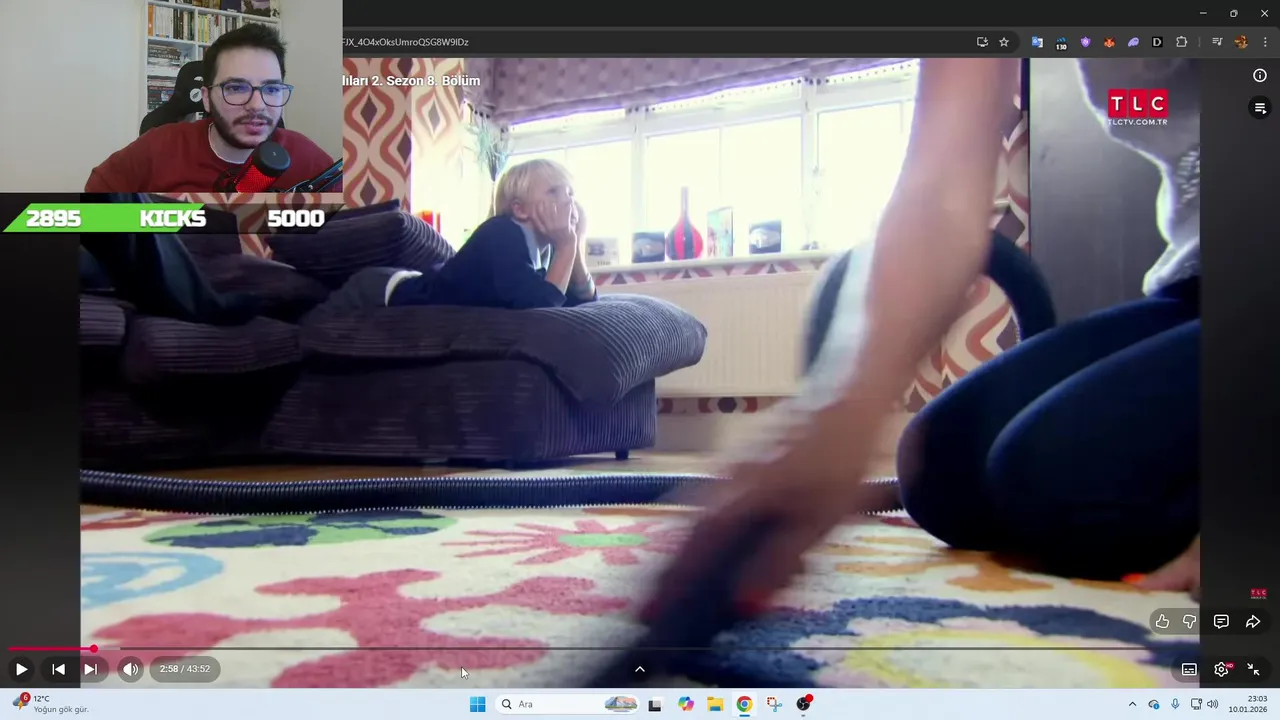This screenshot has height=720, width=1280.
Task: Open the video settings gear
Action: click(x=1221, y=669)
